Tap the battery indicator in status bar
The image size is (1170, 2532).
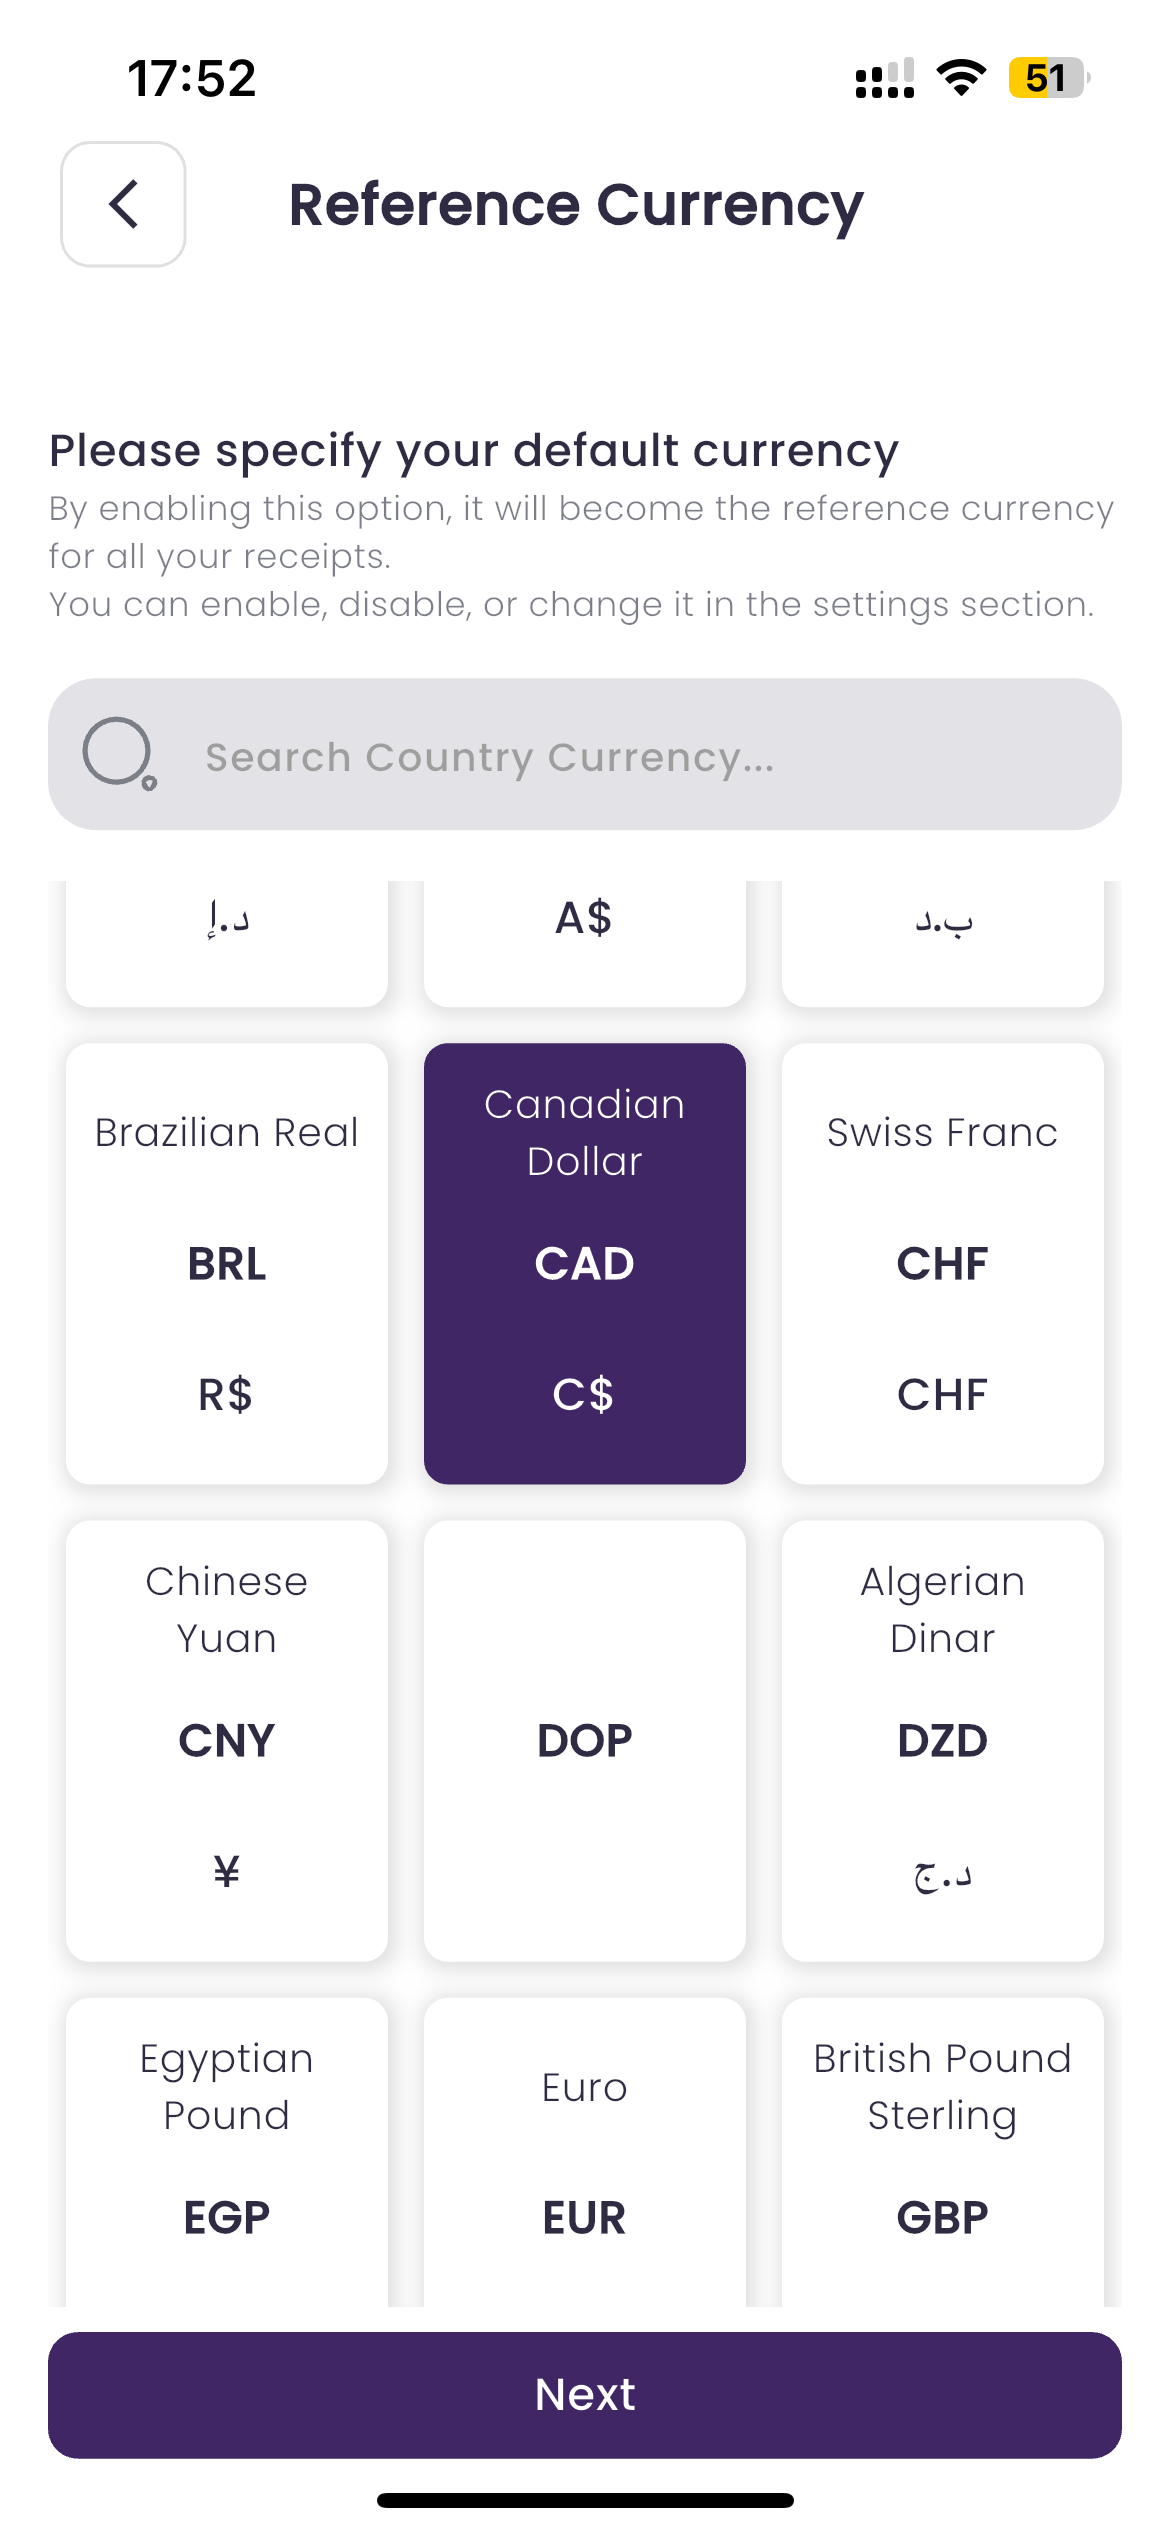(x=1048, y=78)
